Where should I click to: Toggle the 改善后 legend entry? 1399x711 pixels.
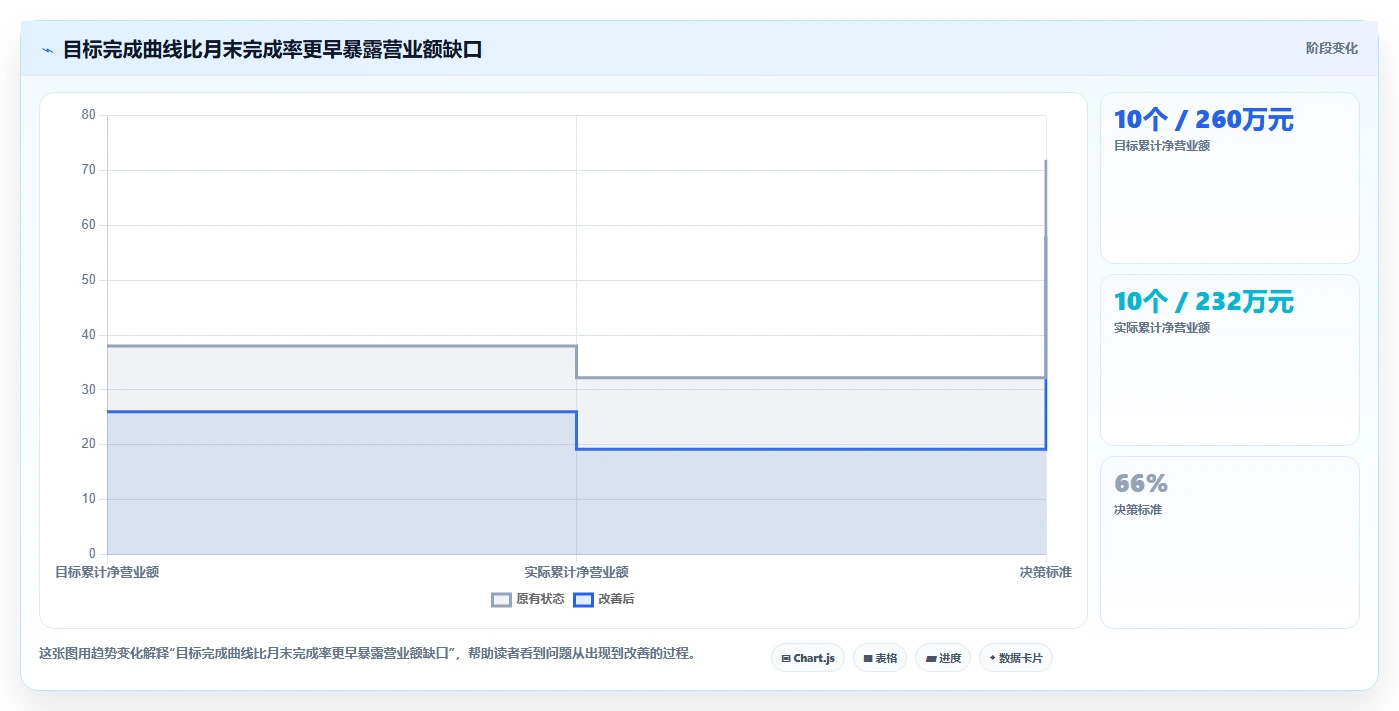click(604, 599)
